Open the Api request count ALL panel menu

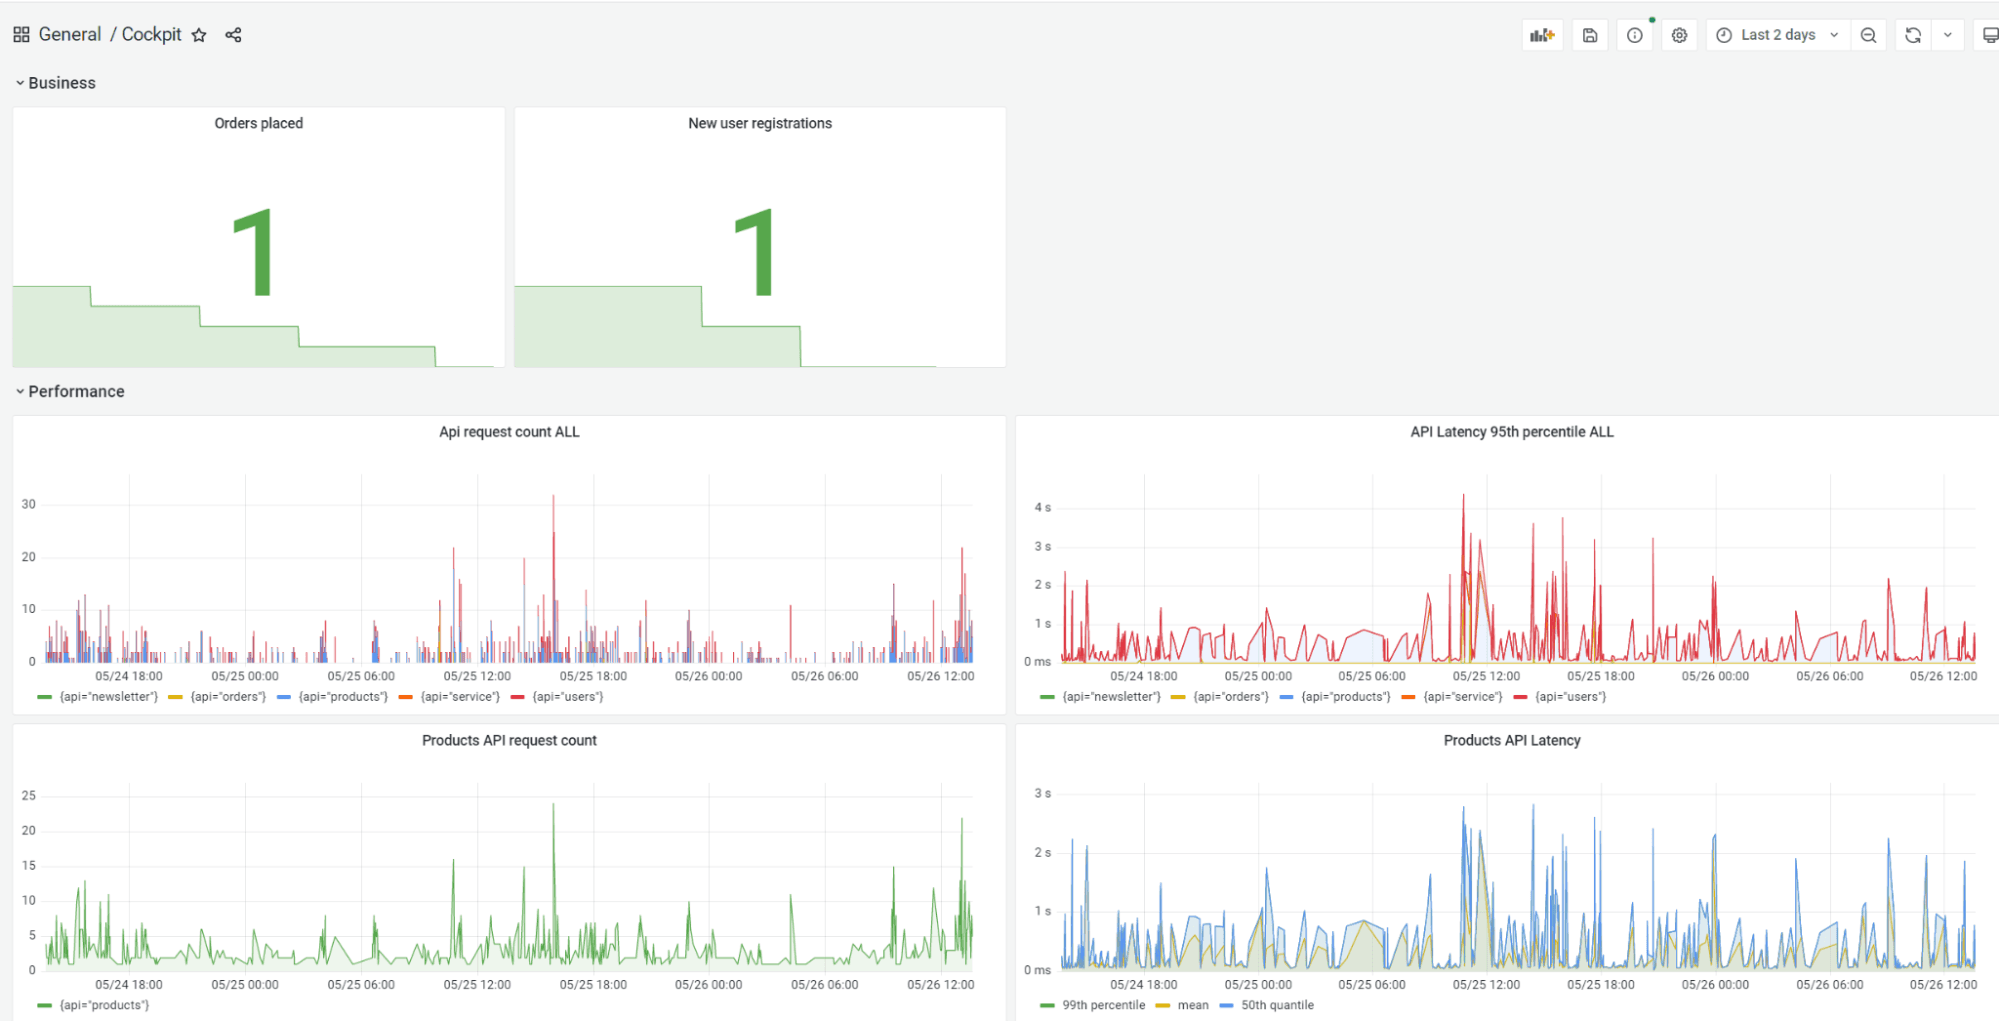[x=508, y=431]
